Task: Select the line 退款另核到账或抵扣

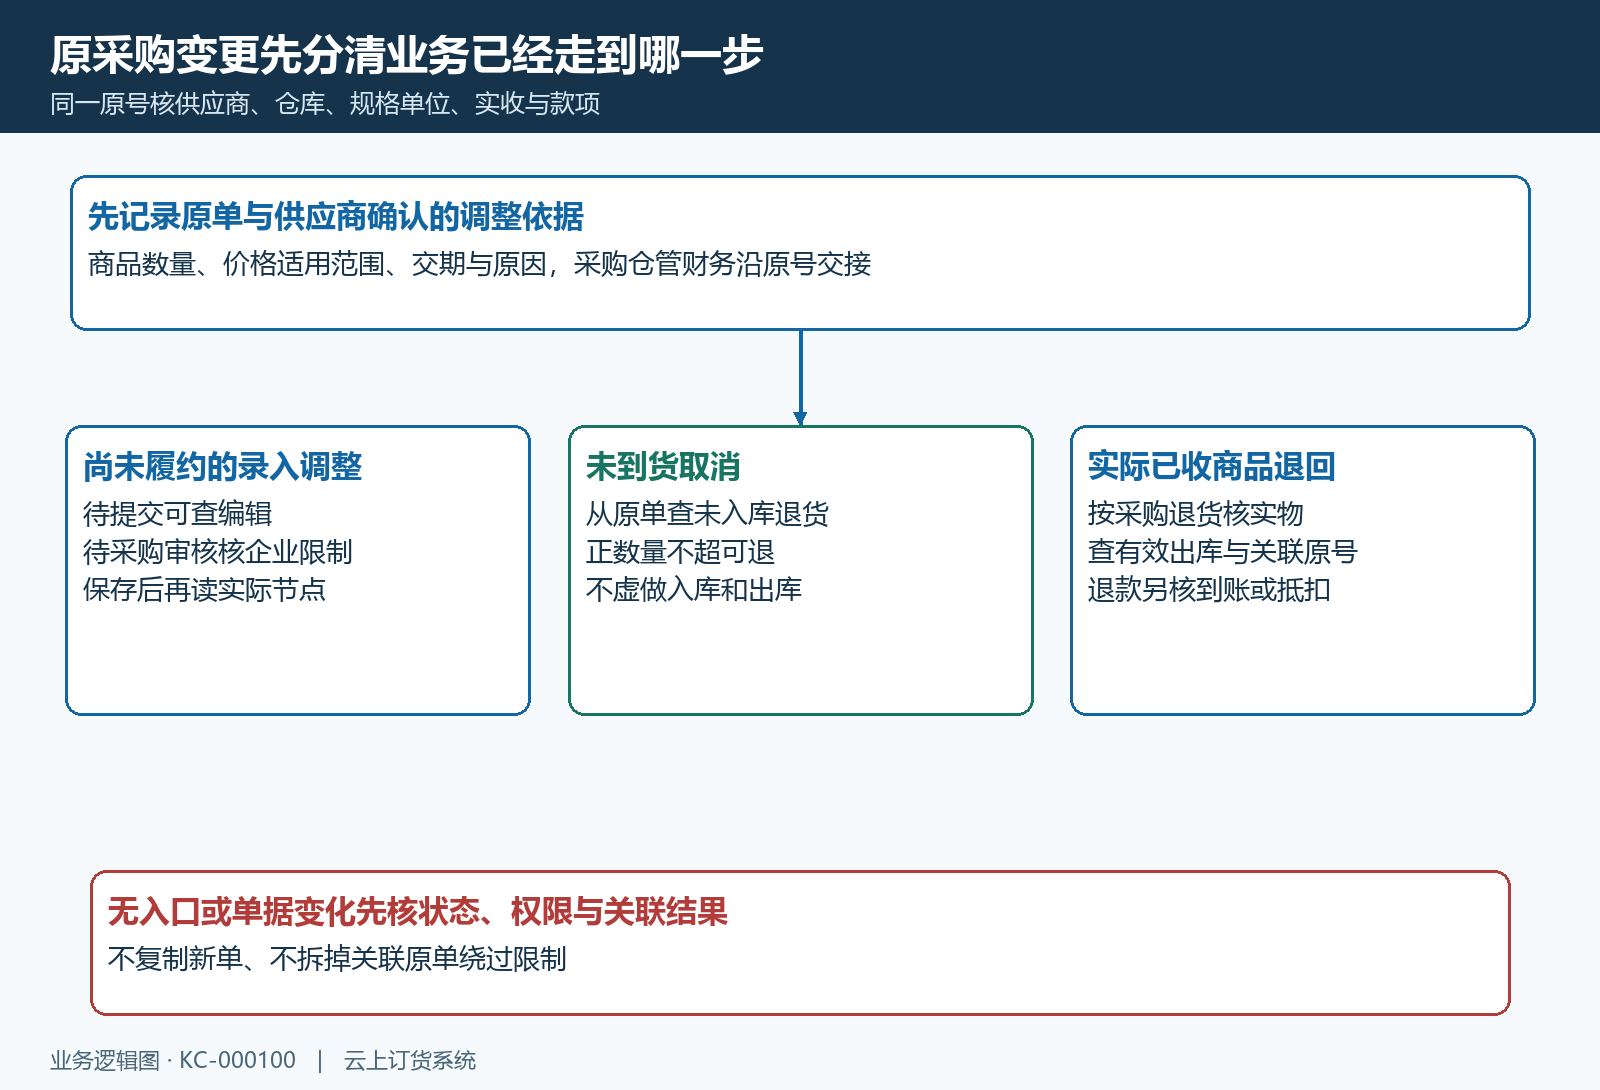Action: tap(1209, 590)
